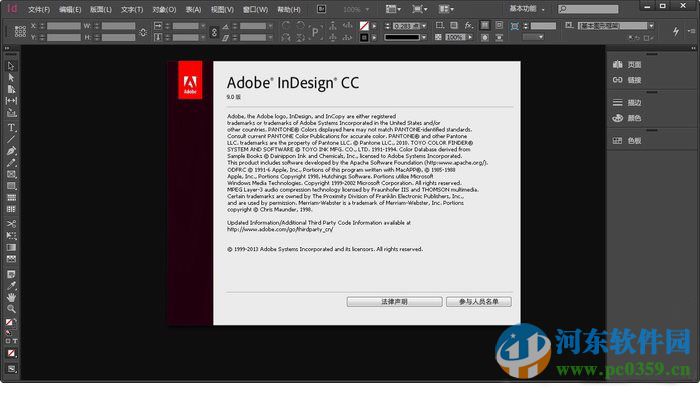The image size is (700, 394).
Task: Select the Scissors tool
Action: (11, 224)
